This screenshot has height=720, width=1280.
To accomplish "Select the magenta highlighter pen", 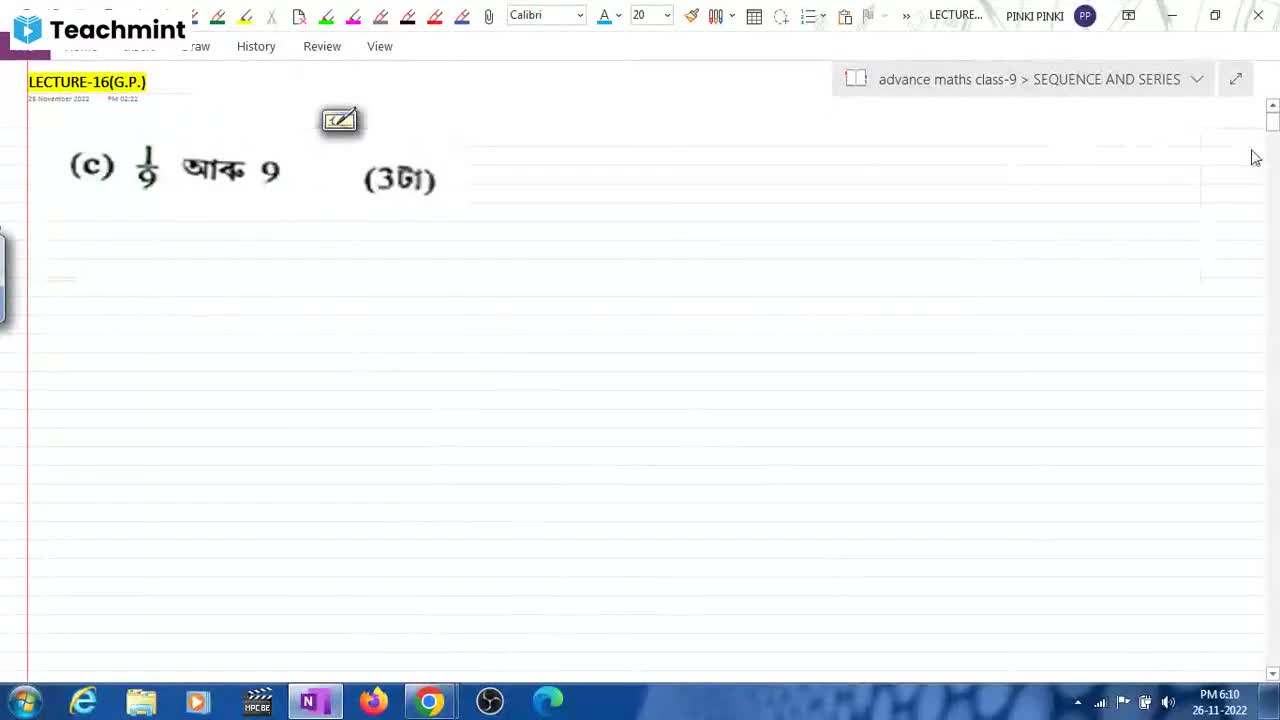I will point(353,16).
